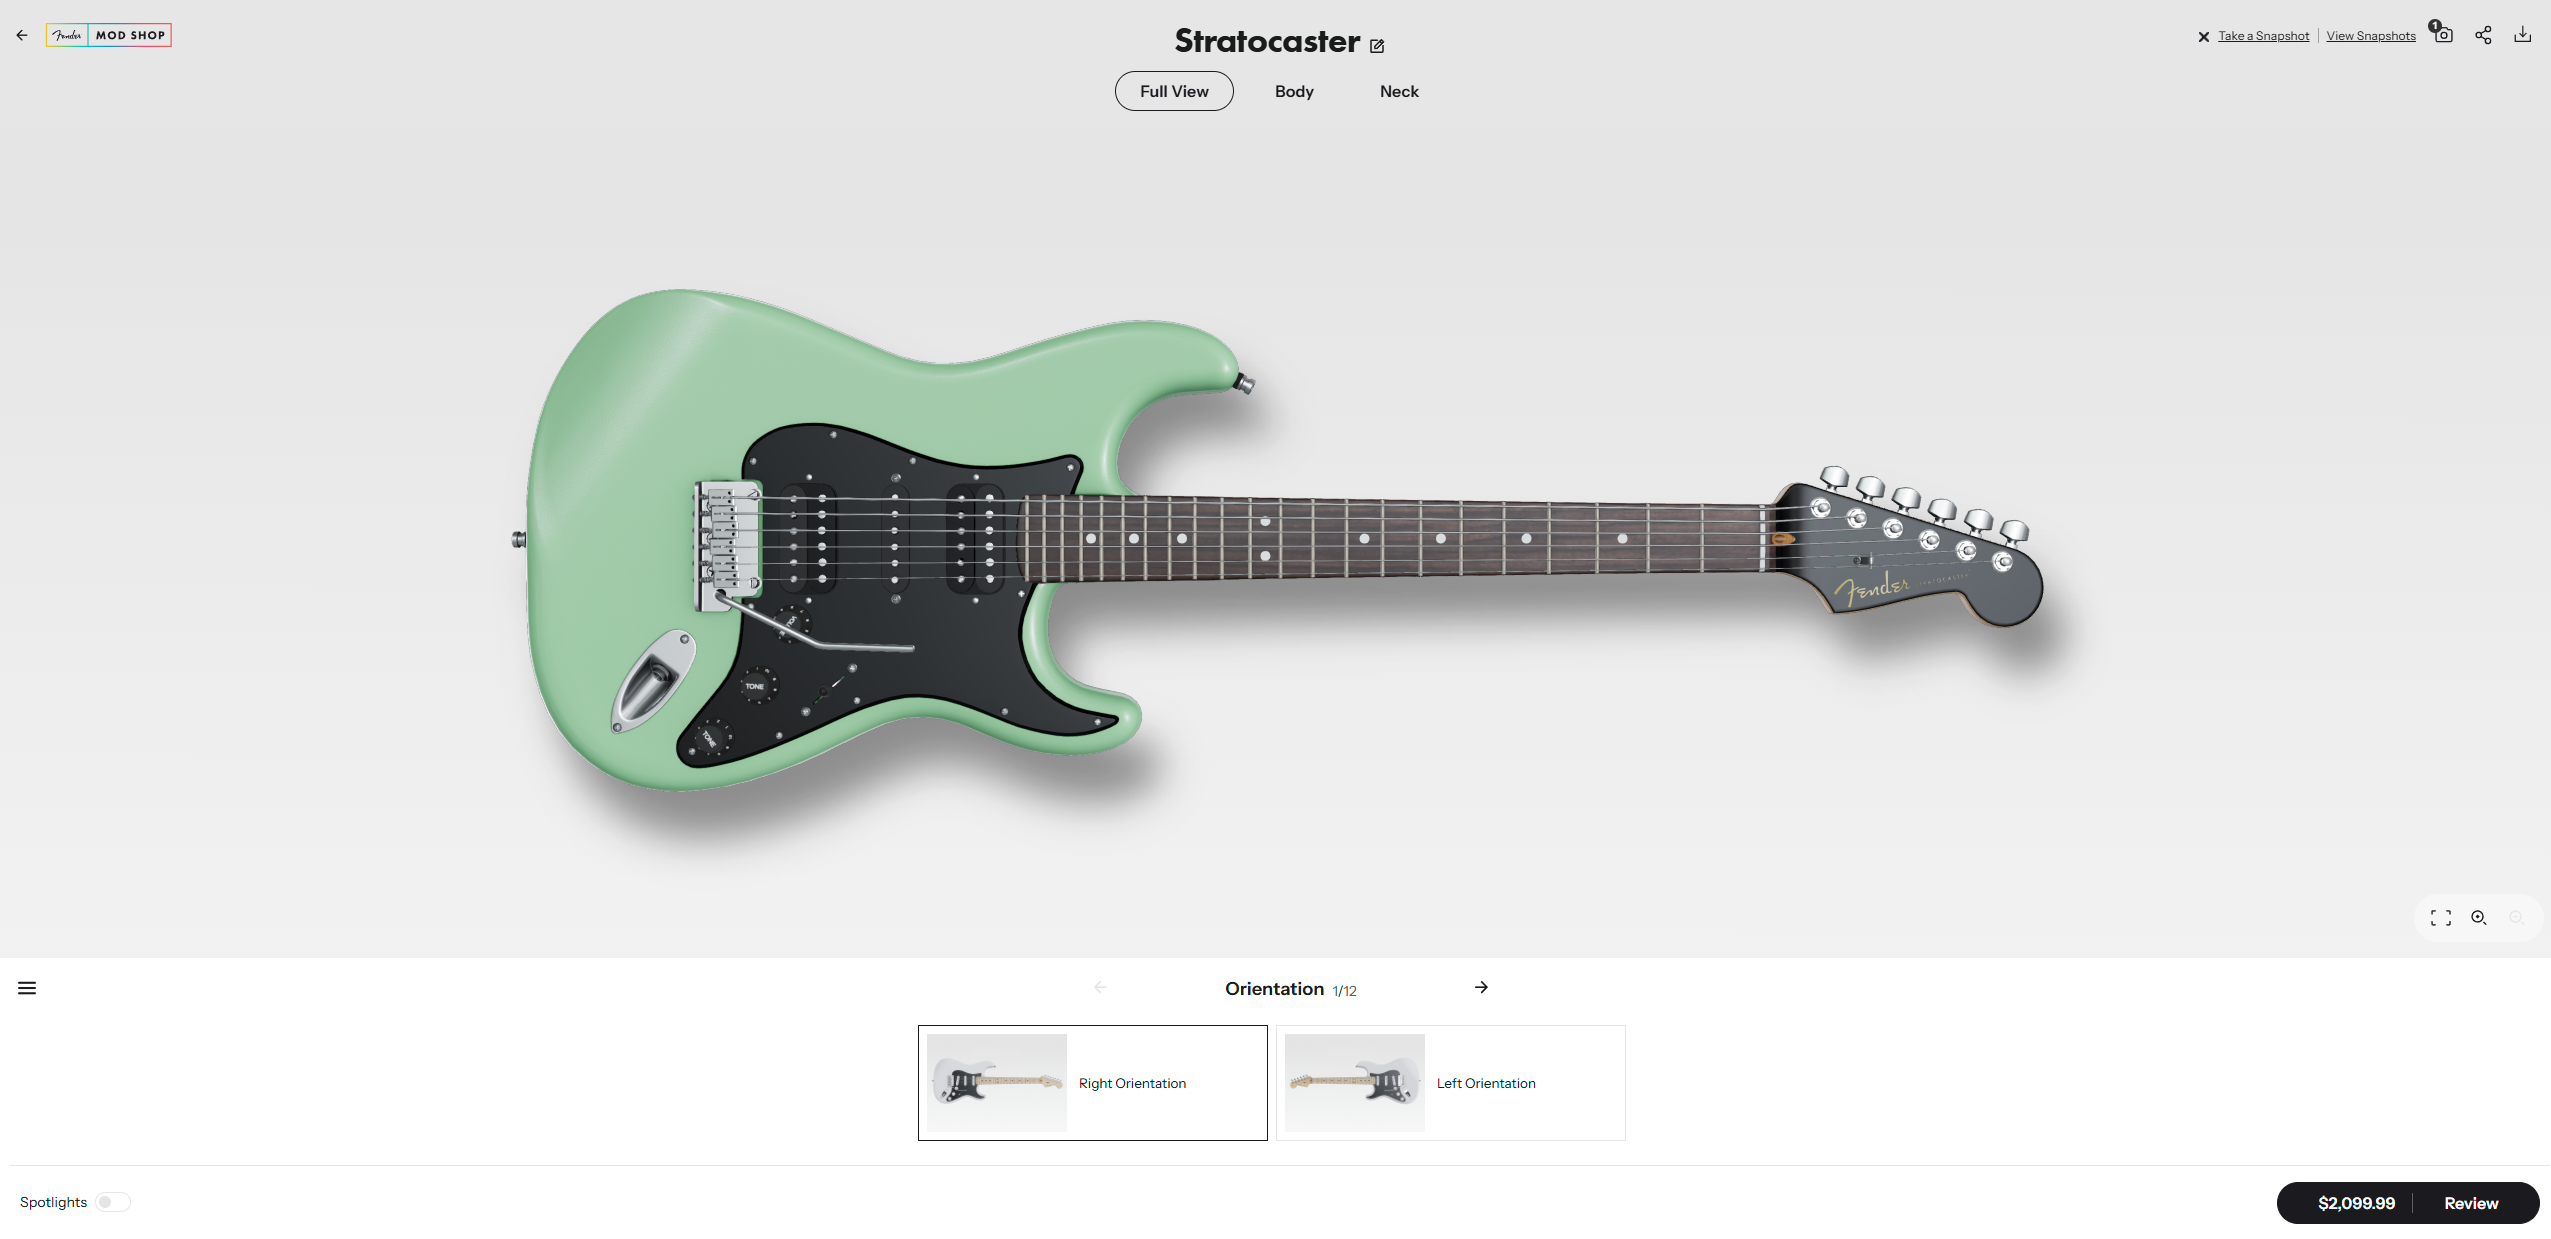Image resolution: width=2551 pixels, height=1239 pixels.
Task: Open the Fender Mod Shop logo
Action: 109,35
